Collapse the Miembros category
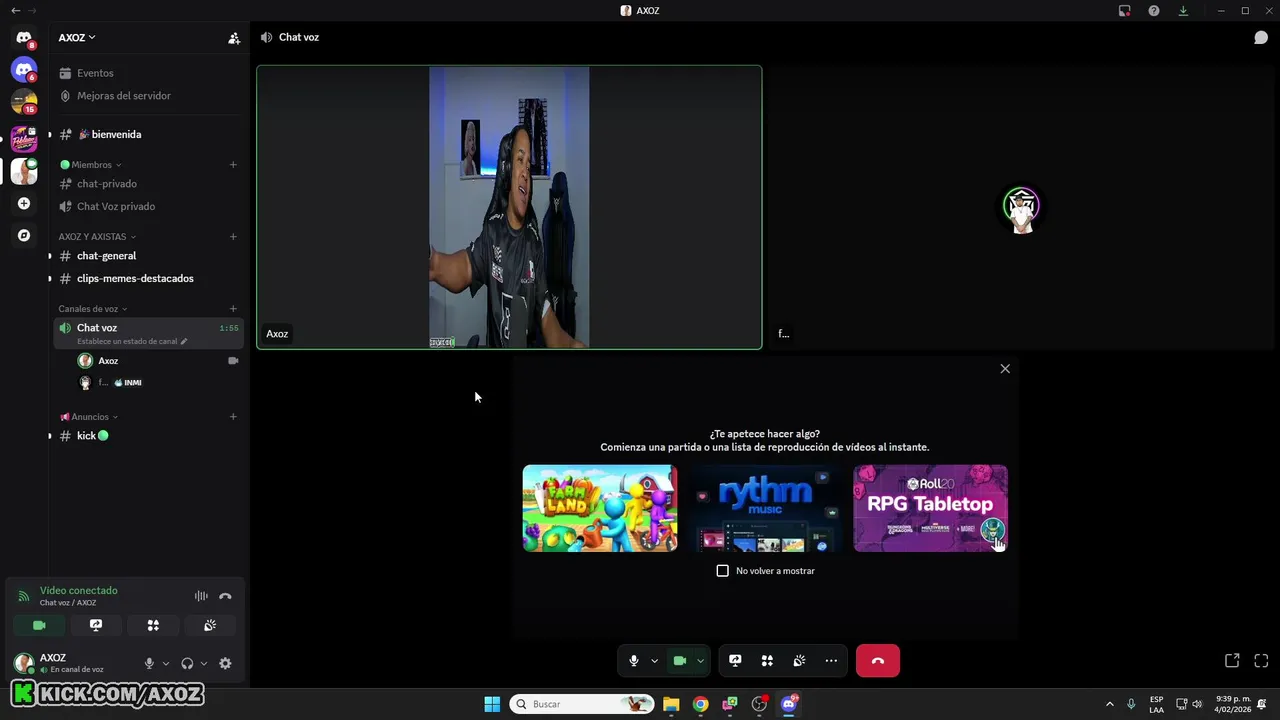 click(91, 165)
